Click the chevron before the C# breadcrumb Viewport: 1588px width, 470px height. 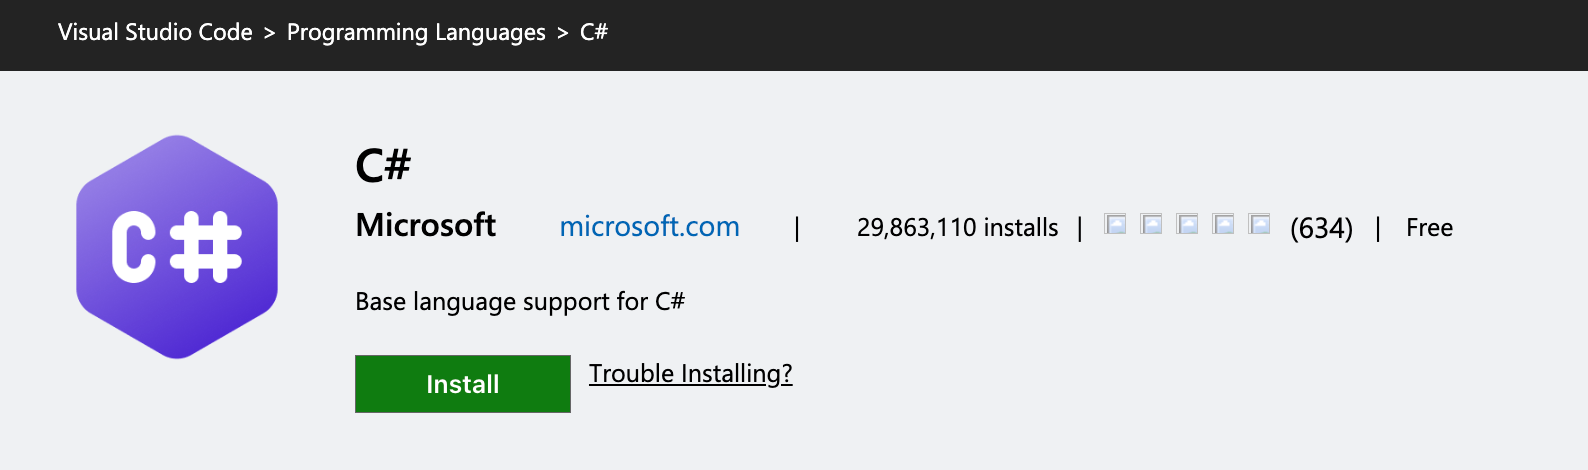(x=562, y=33)
